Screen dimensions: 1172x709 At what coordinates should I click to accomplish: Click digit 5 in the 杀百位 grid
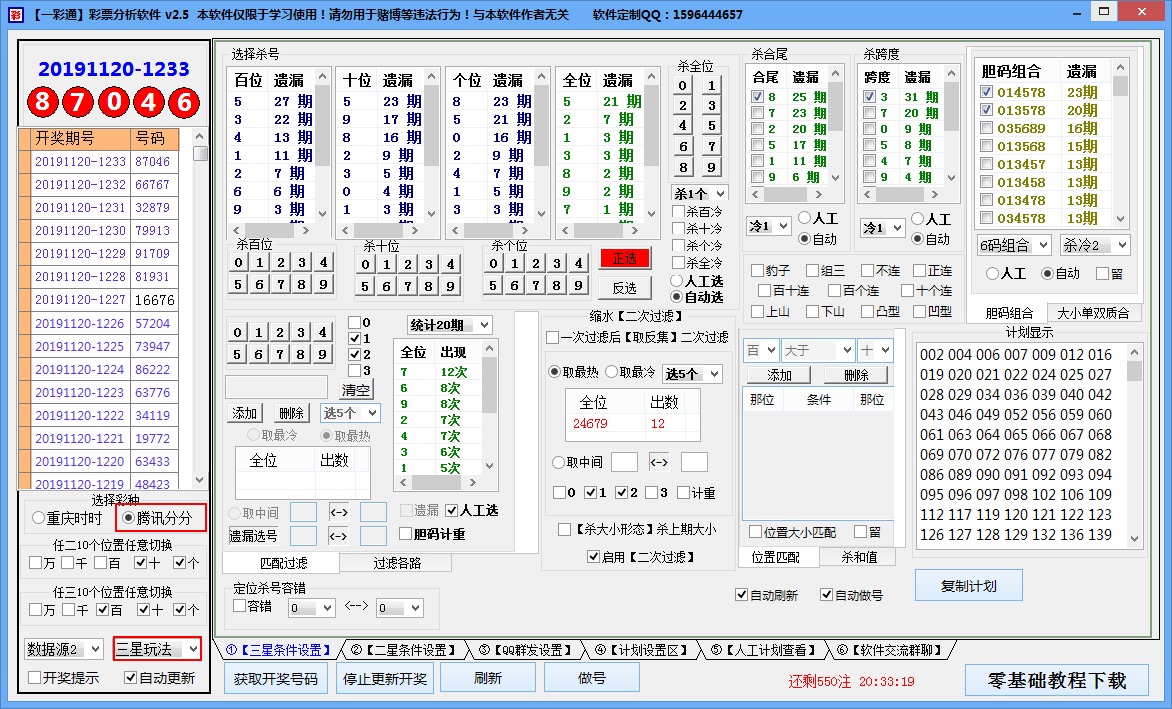coord(236,284)
